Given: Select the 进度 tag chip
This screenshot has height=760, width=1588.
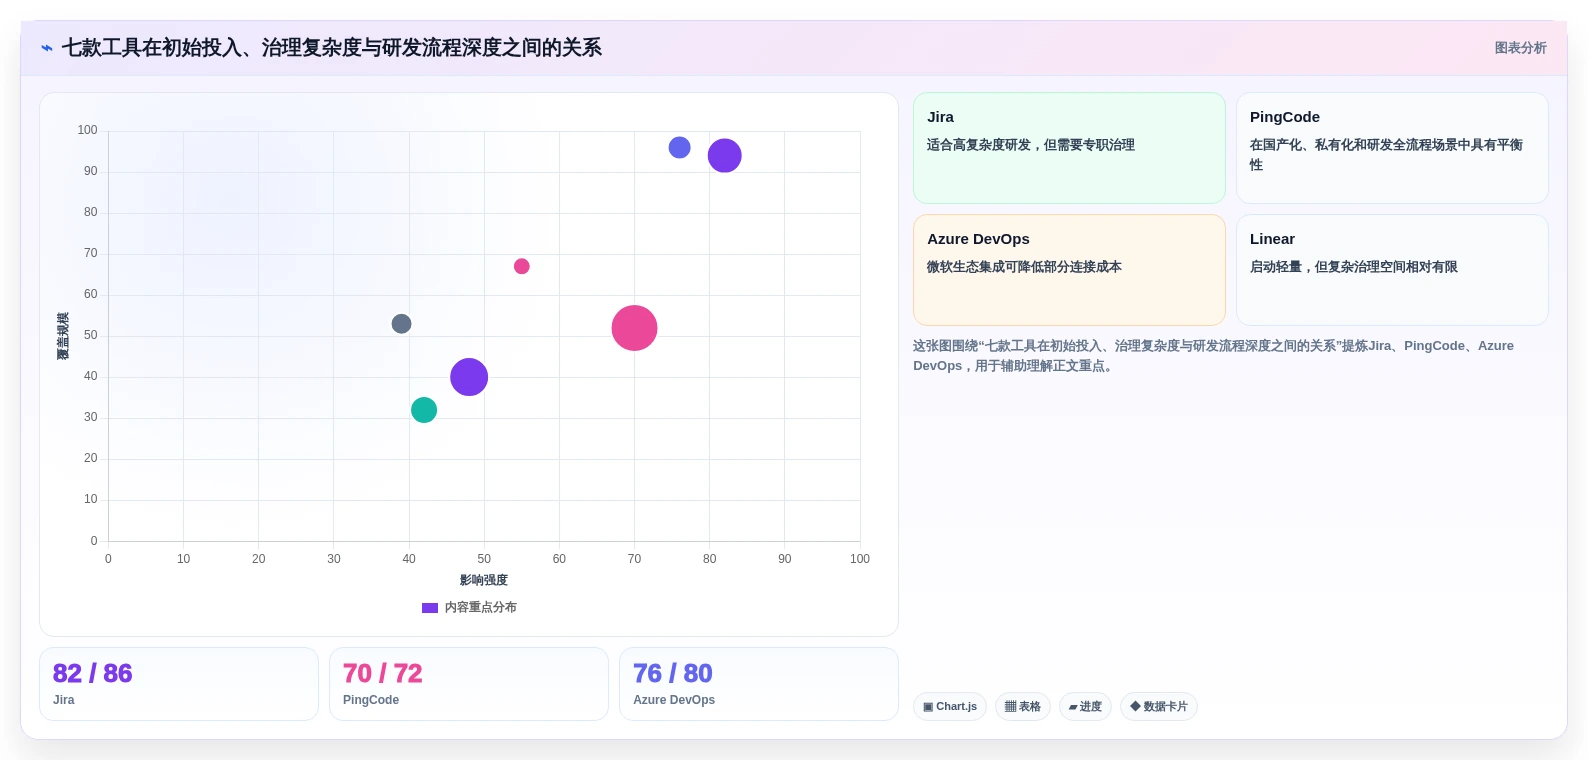Looking at the screenshot, I should tap(1085, 707).
